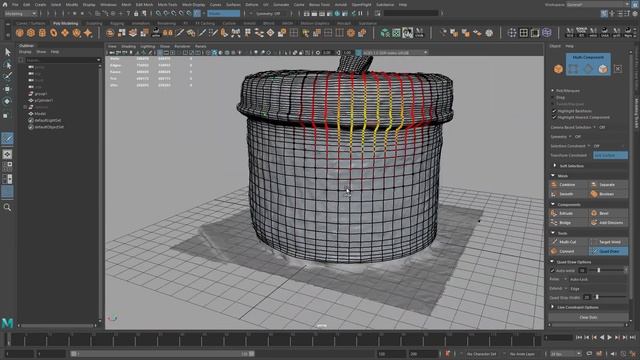Collapse the Quad Draw Options section
Viewport: 640px width, 360px height.
click(x=553, y=262)
